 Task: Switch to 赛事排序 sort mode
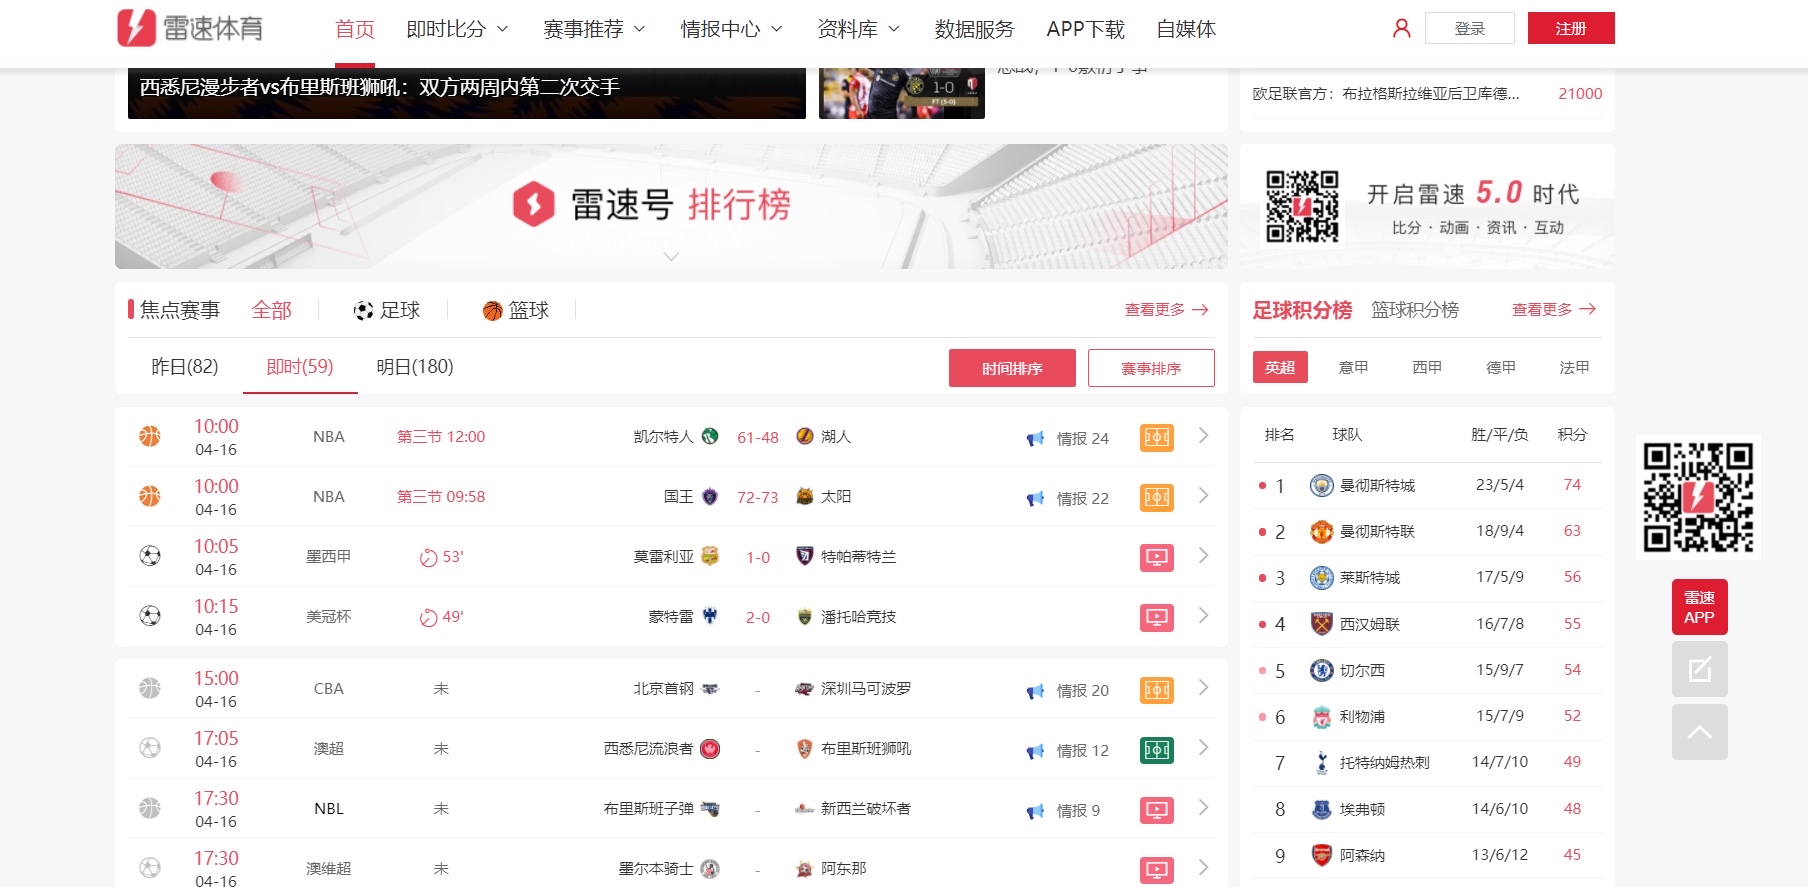click(x=1150, y=368)
